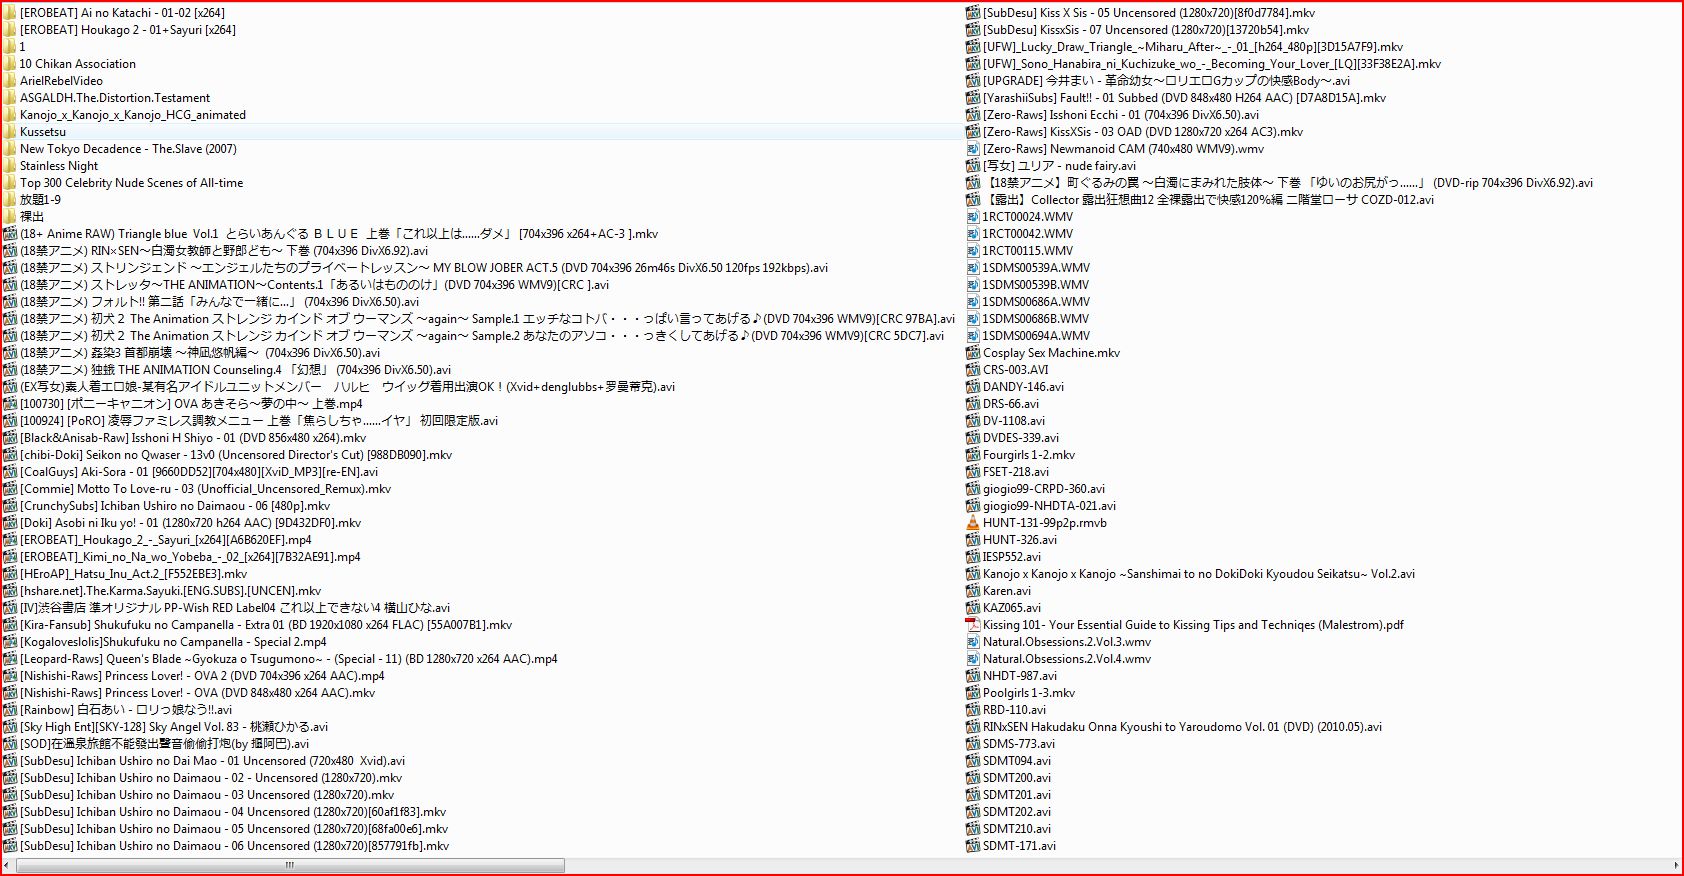Screen dimensions: 1684x876
Task: Click the folder icon of ASGALDH.The.Distortion.Testament
Action: (9, 97)
